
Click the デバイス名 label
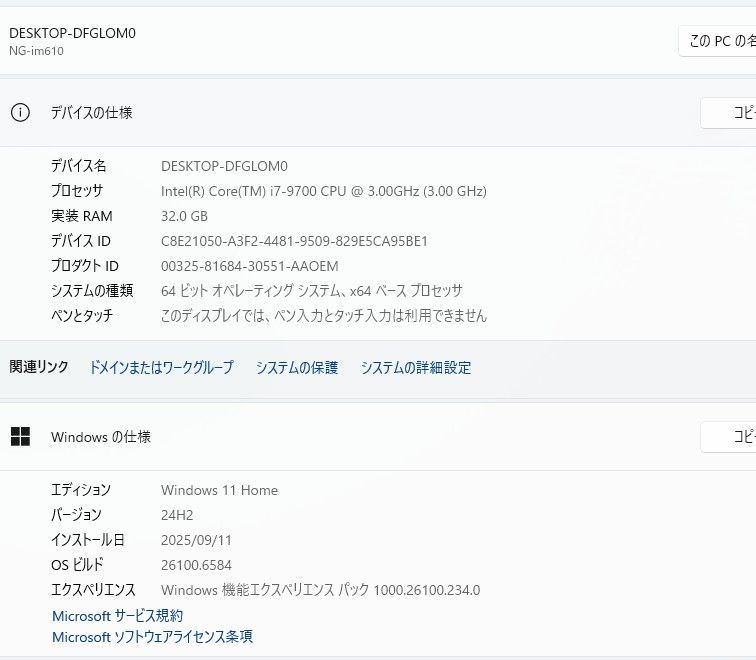click(79, 166)
